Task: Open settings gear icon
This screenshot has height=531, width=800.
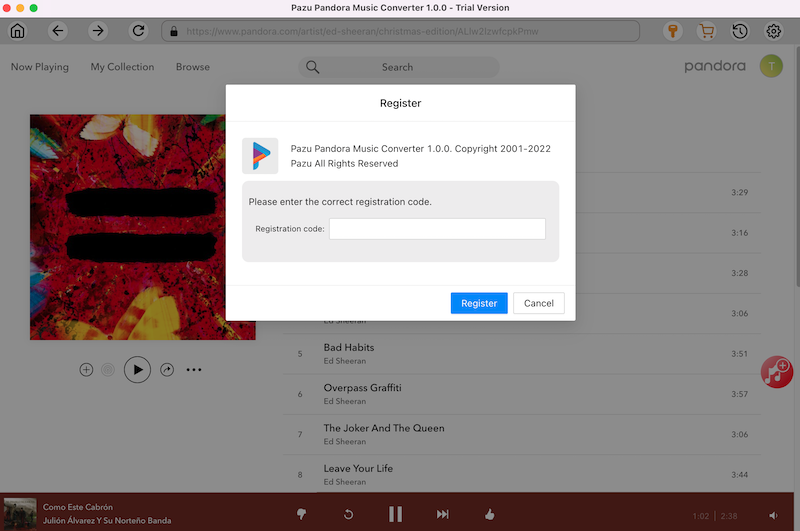Action: point(773,31)
